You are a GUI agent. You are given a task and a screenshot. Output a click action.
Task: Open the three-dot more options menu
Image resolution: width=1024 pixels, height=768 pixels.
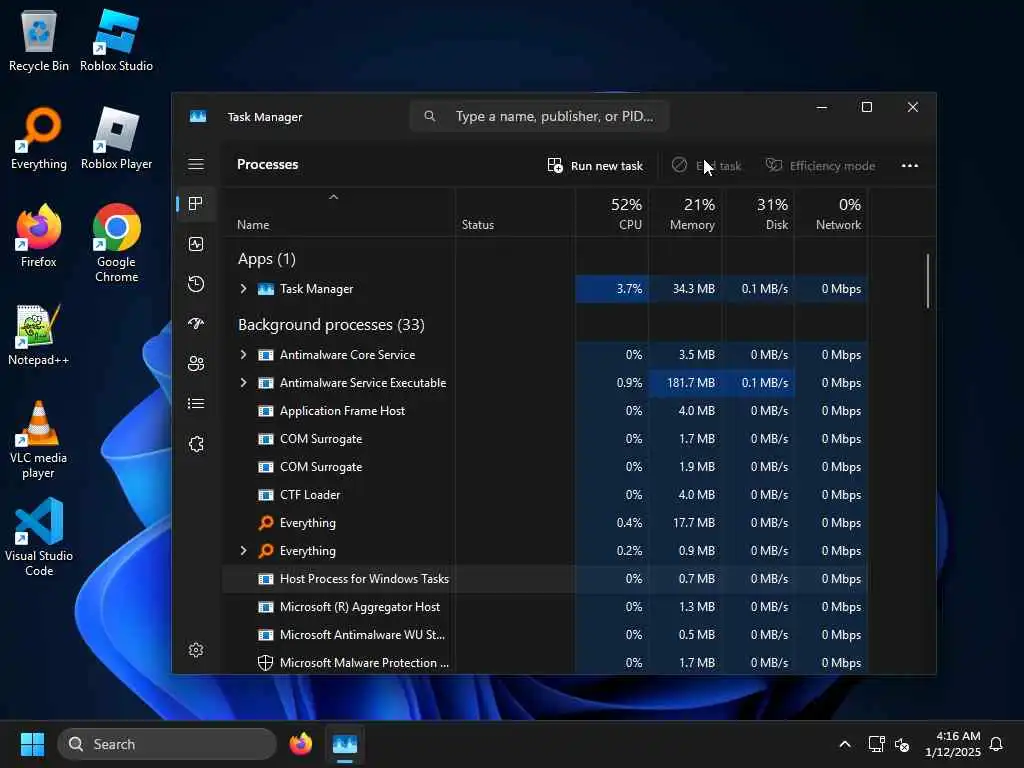tap(910, 166)
